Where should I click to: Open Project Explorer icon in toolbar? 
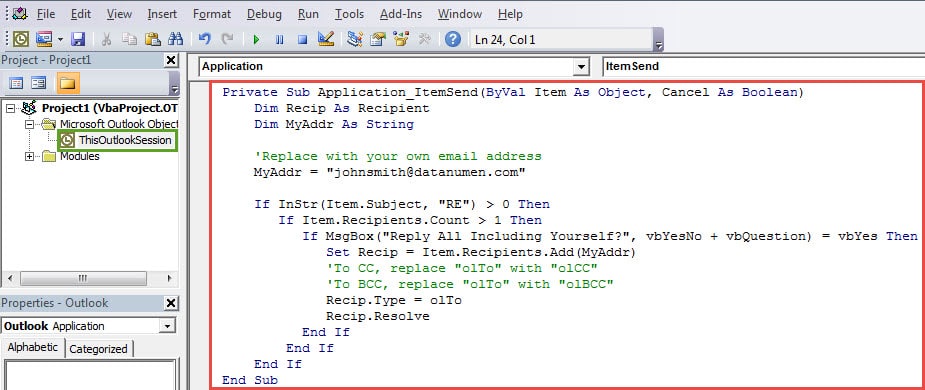[355, 40]
